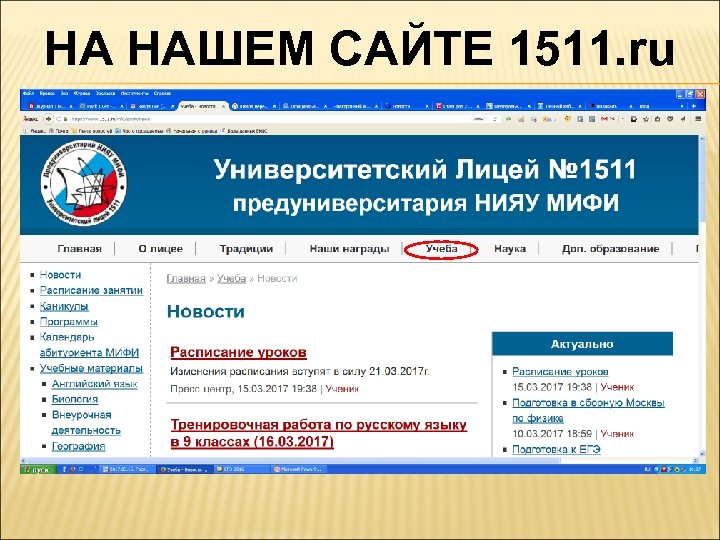The image size is (720, 540).
Task: Open Подготовка в сборную Москвы по физике
Action: pos(588,411)
